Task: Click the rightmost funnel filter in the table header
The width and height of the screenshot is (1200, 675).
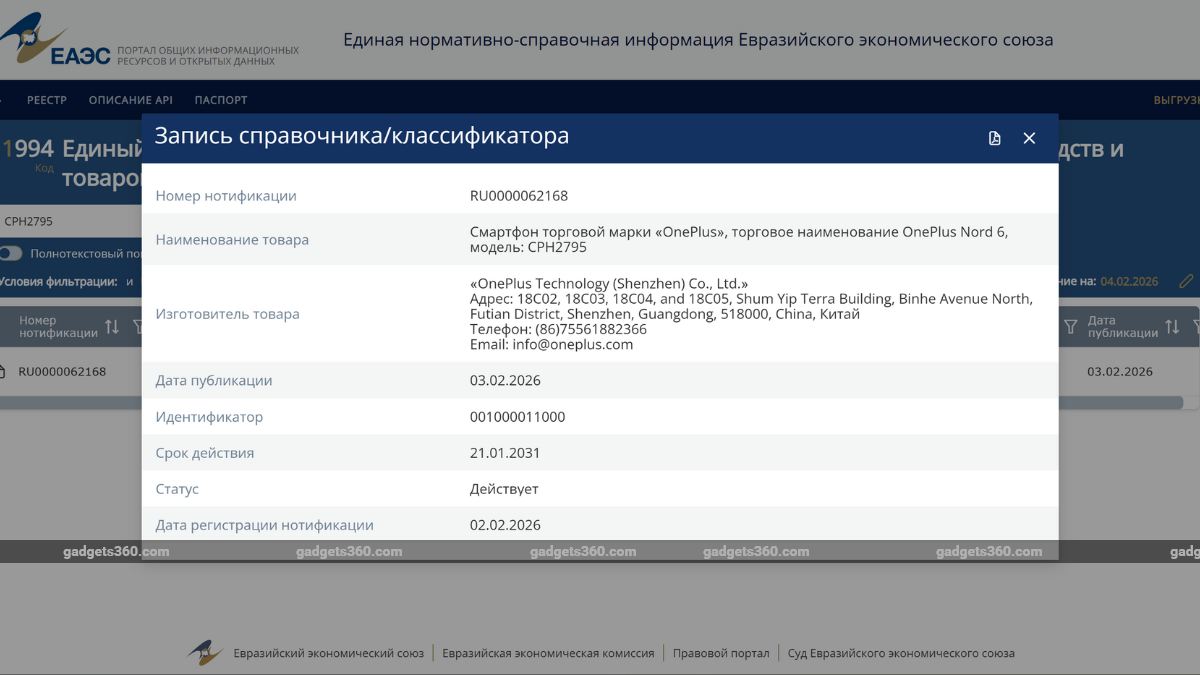Action: 1196,326
